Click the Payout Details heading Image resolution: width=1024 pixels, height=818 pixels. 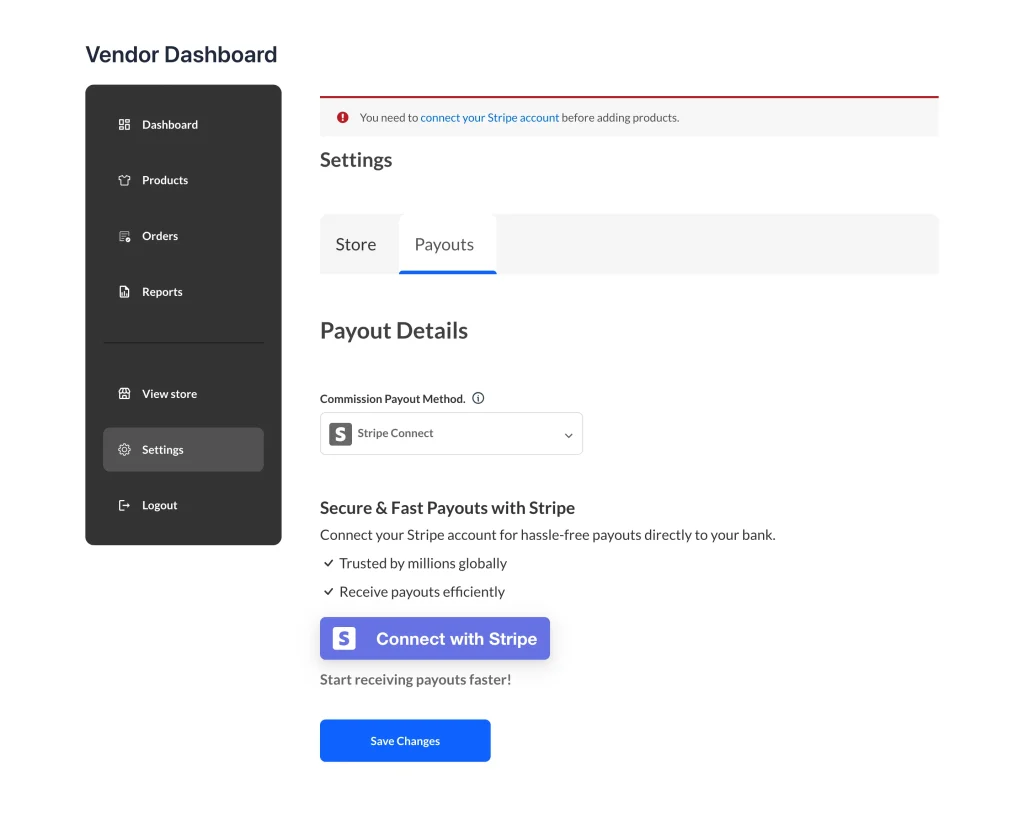click(x=394, y=331)
